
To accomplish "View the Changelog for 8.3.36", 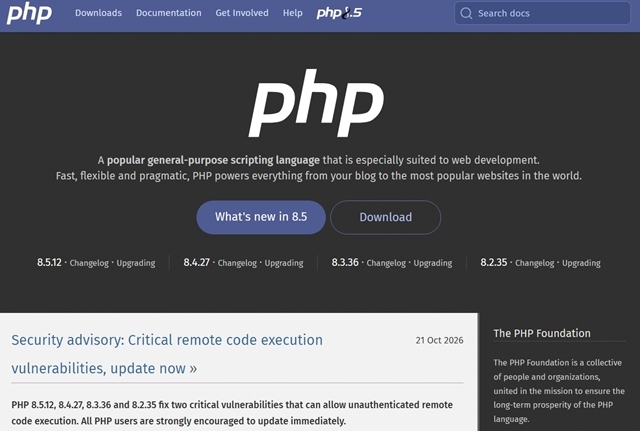I will pyautogui.click(x=386, y=263).
